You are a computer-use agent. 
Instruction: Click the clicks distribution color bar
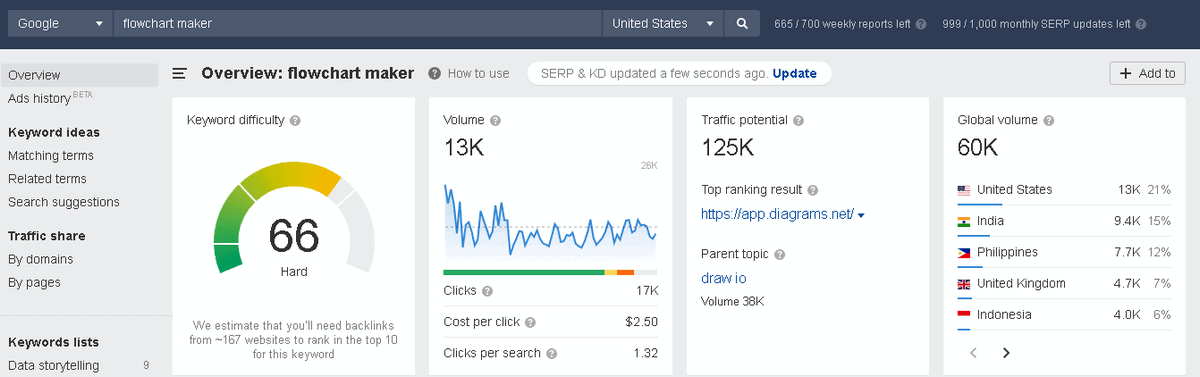[x=550, y=272]
